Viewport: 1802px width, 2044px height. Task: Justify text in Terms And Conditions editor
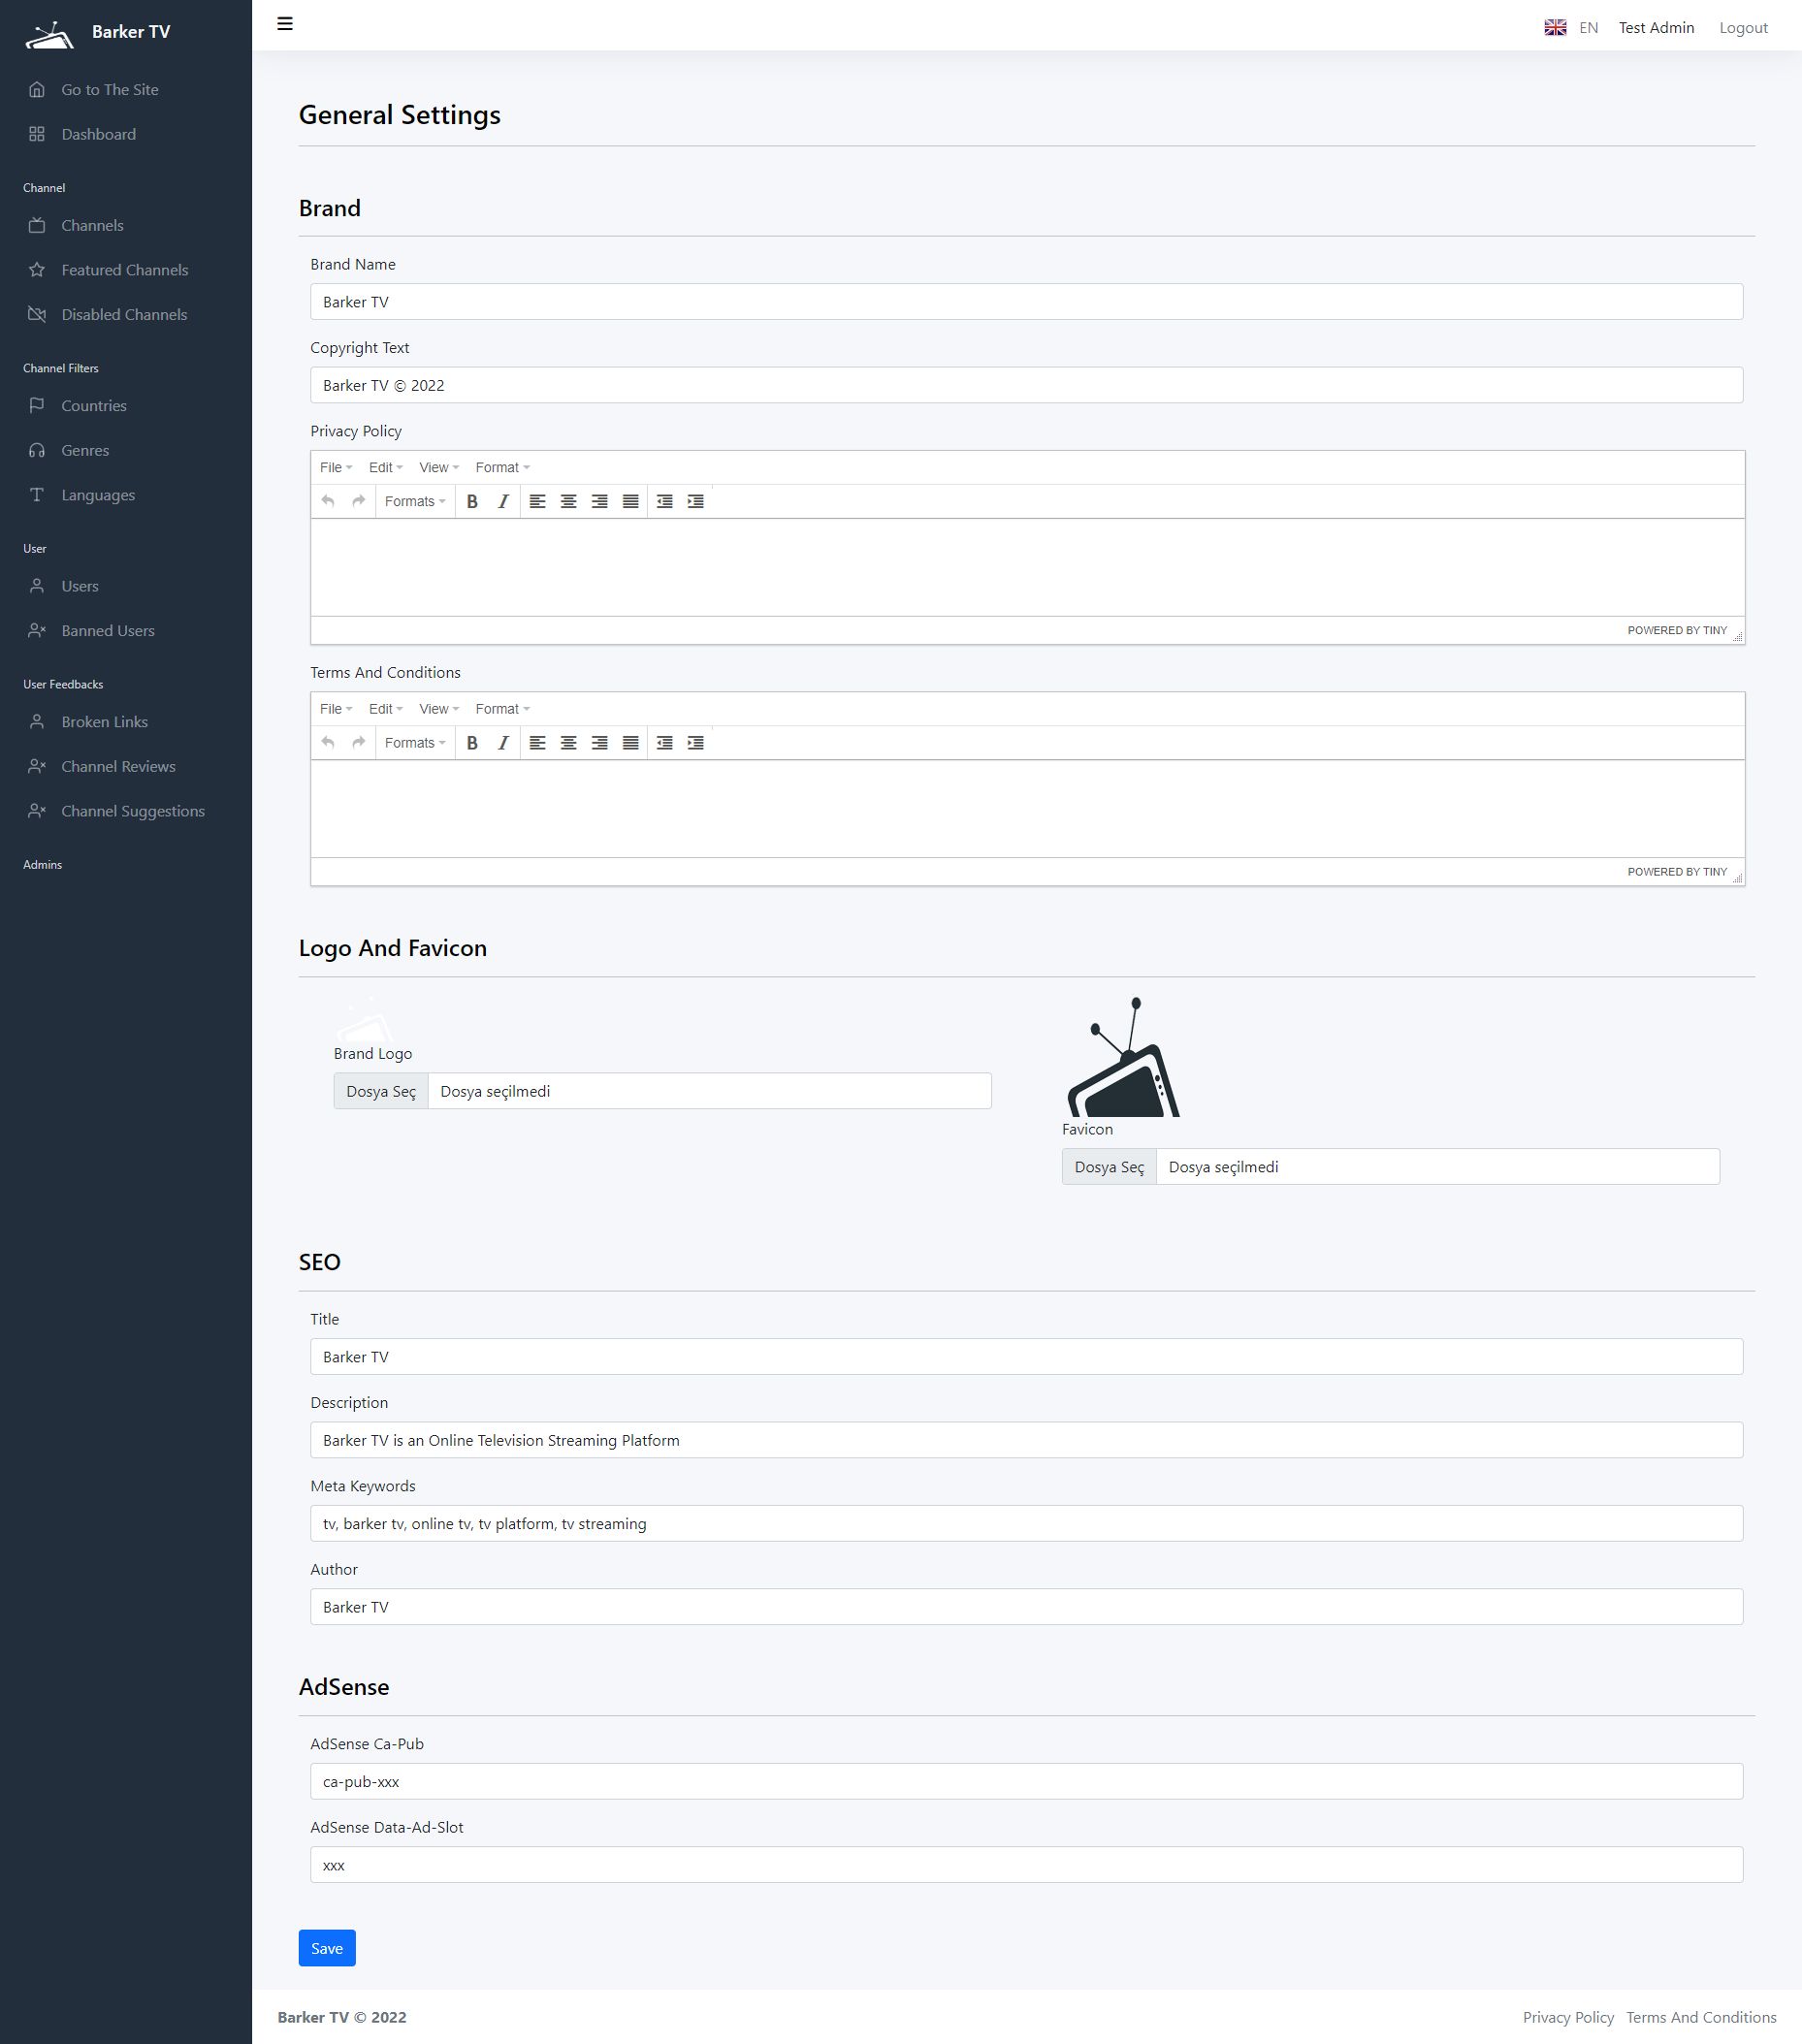click(x=630, y=743)
